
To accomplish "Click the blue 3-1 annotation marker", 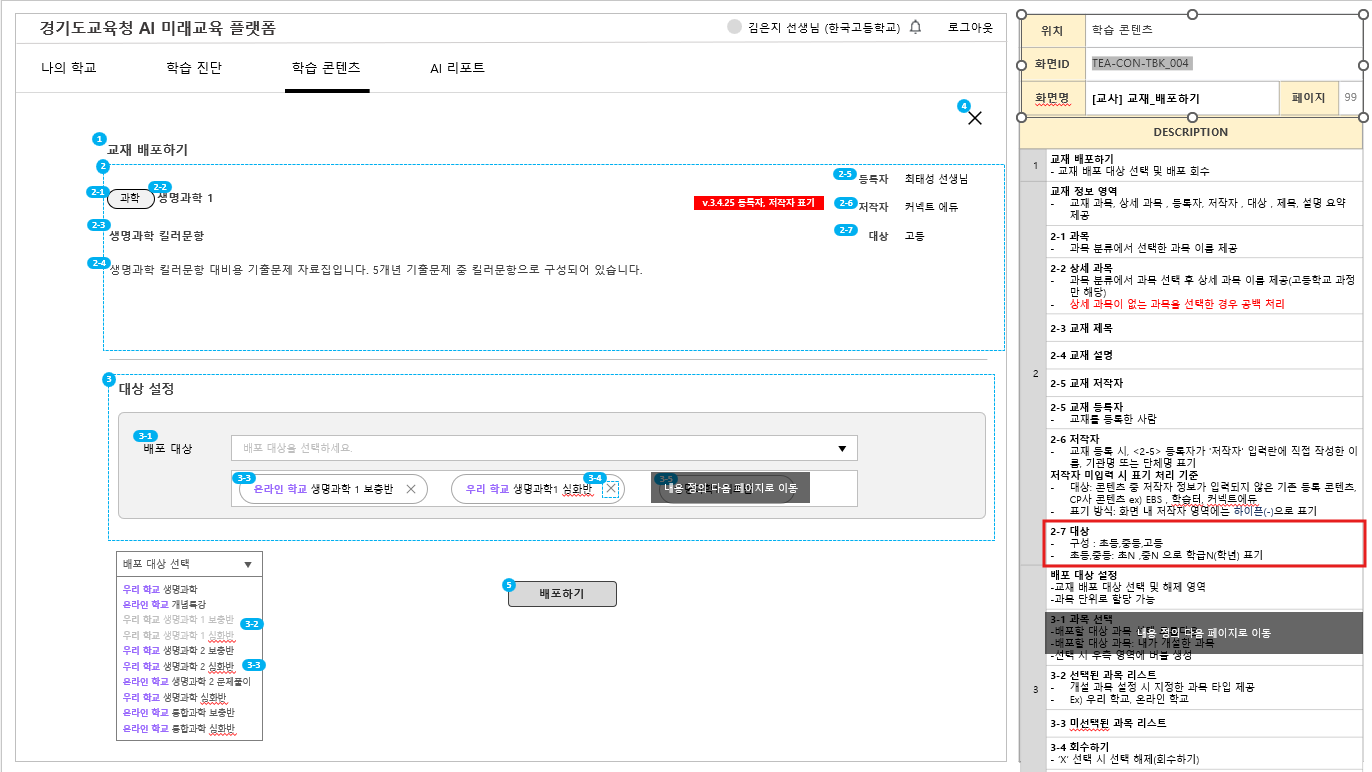I will pyautogui.click(x=146, y=436).
